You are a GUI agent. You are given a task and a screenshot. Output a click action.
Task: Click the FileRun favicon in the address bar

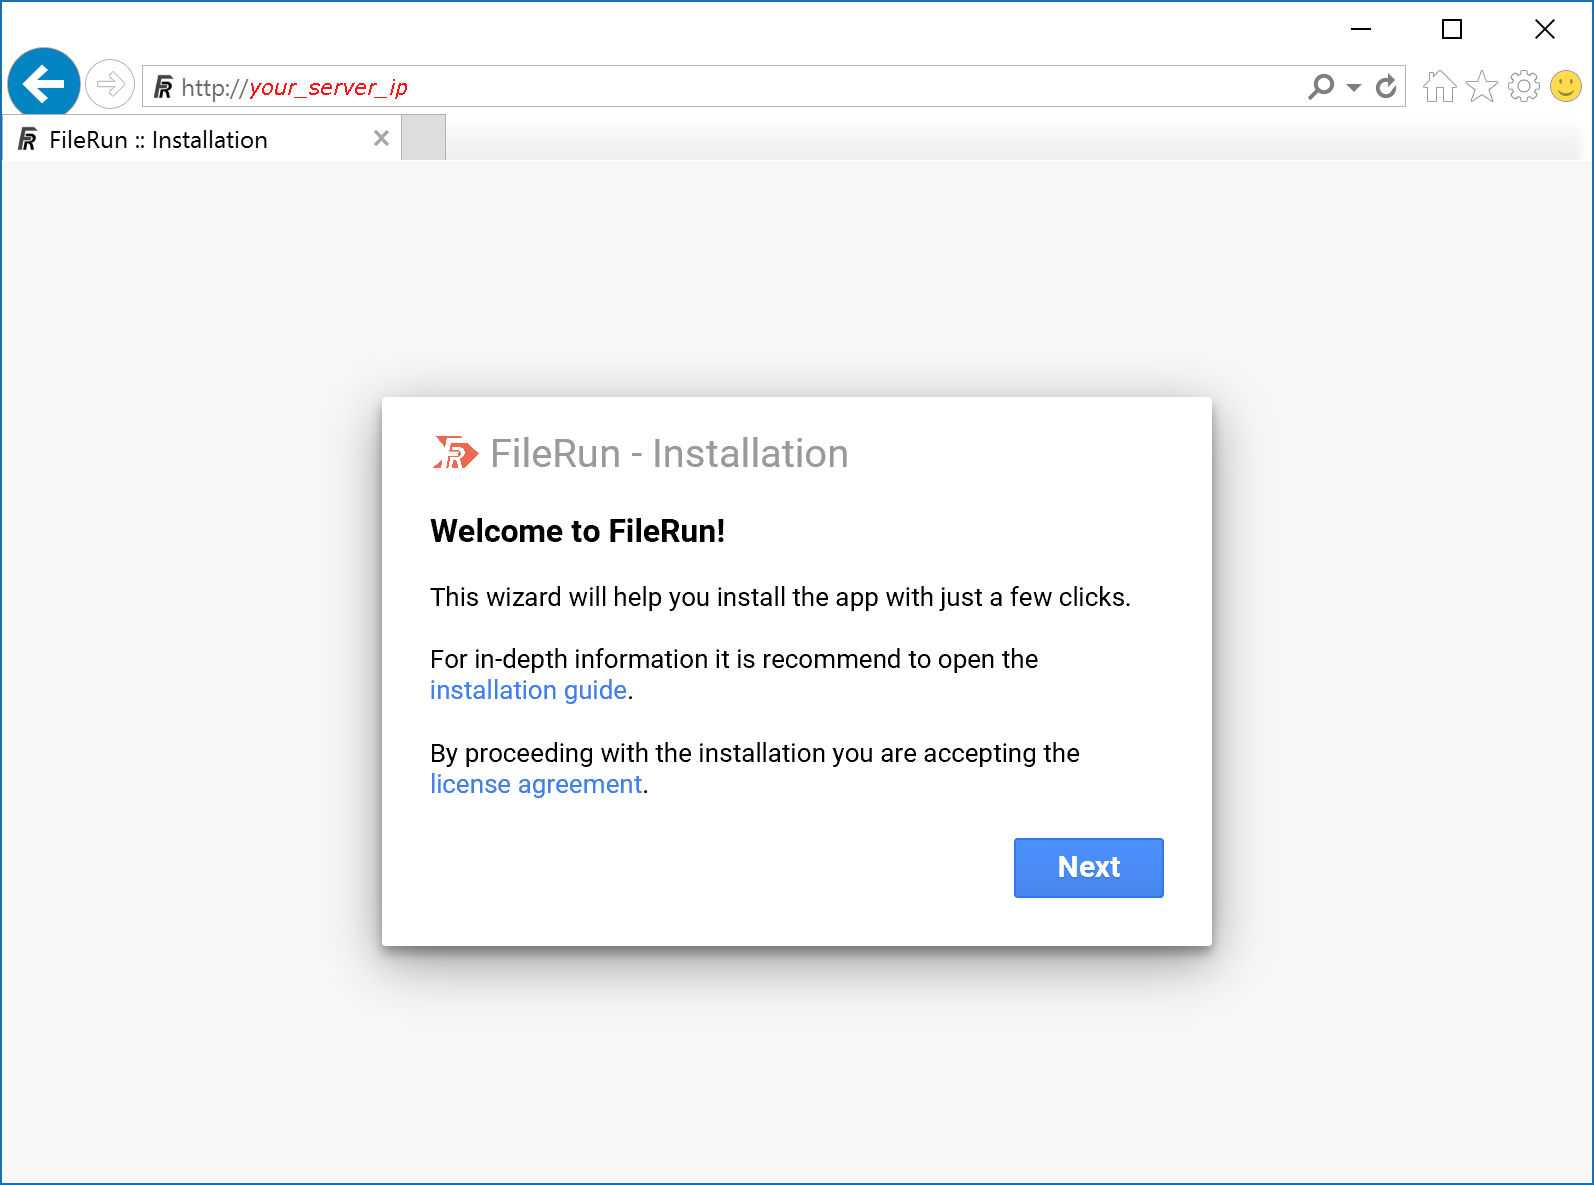click(x=163, y=88)
